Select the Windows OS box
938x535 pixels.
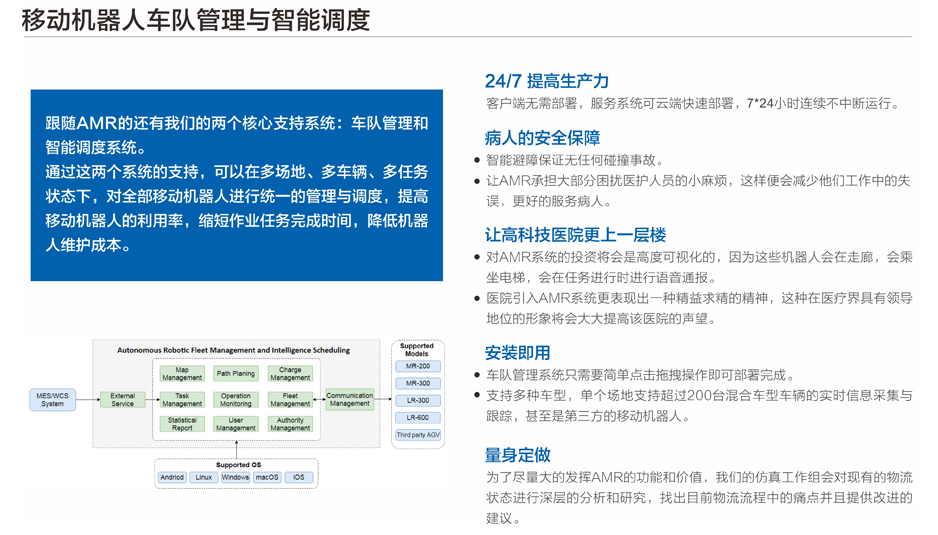point(236,478)
